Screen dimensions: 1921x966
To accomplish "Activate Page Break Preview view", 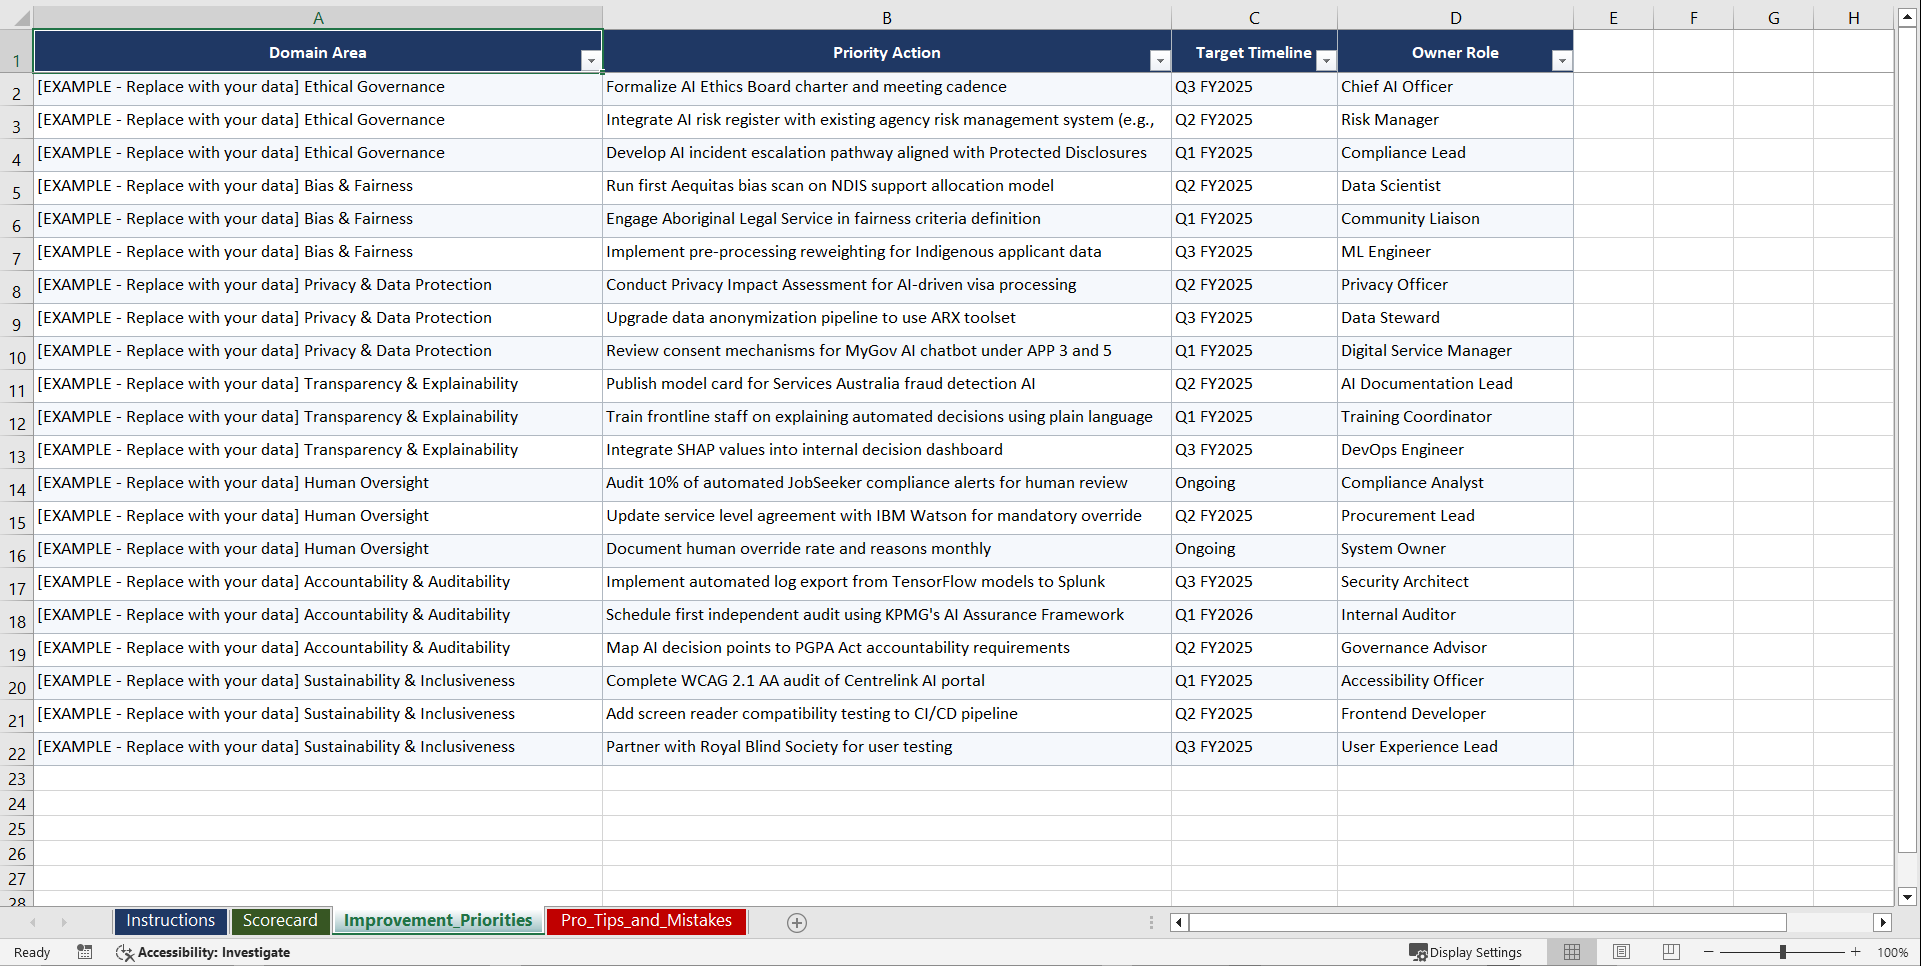I will 1671,952.
